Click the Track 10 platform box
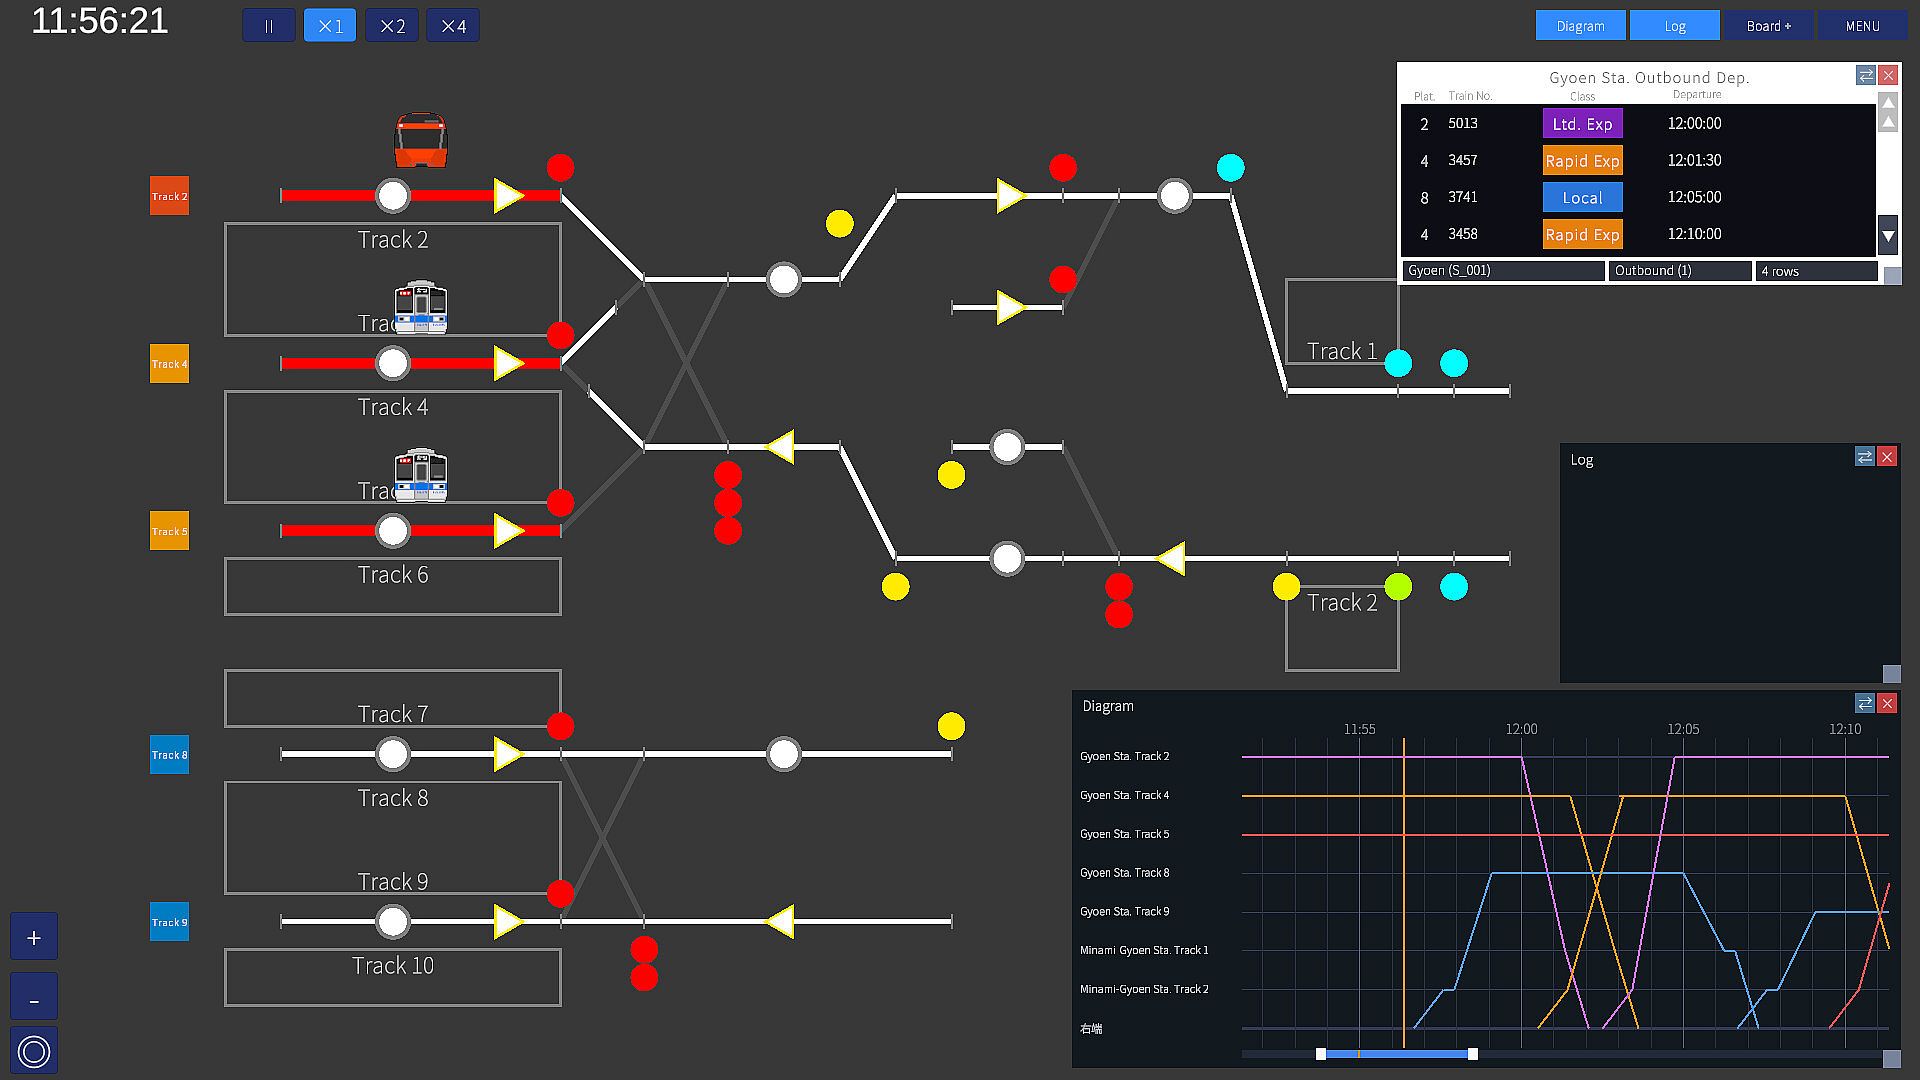 pos(393,977)
